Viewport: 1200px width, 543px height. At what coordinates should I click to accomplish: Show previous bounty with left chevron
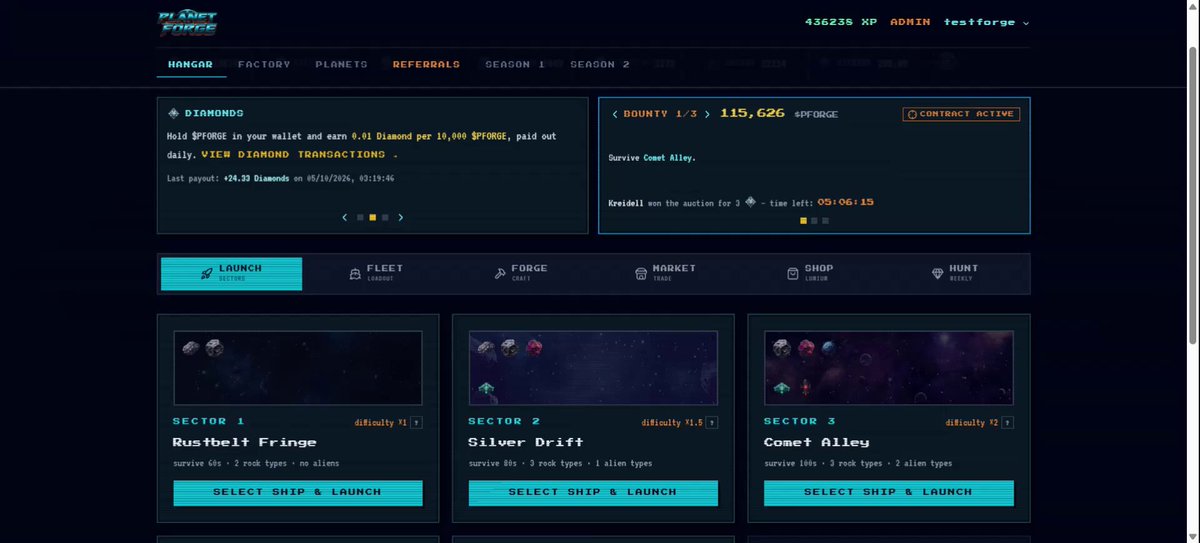pos(615,114)
